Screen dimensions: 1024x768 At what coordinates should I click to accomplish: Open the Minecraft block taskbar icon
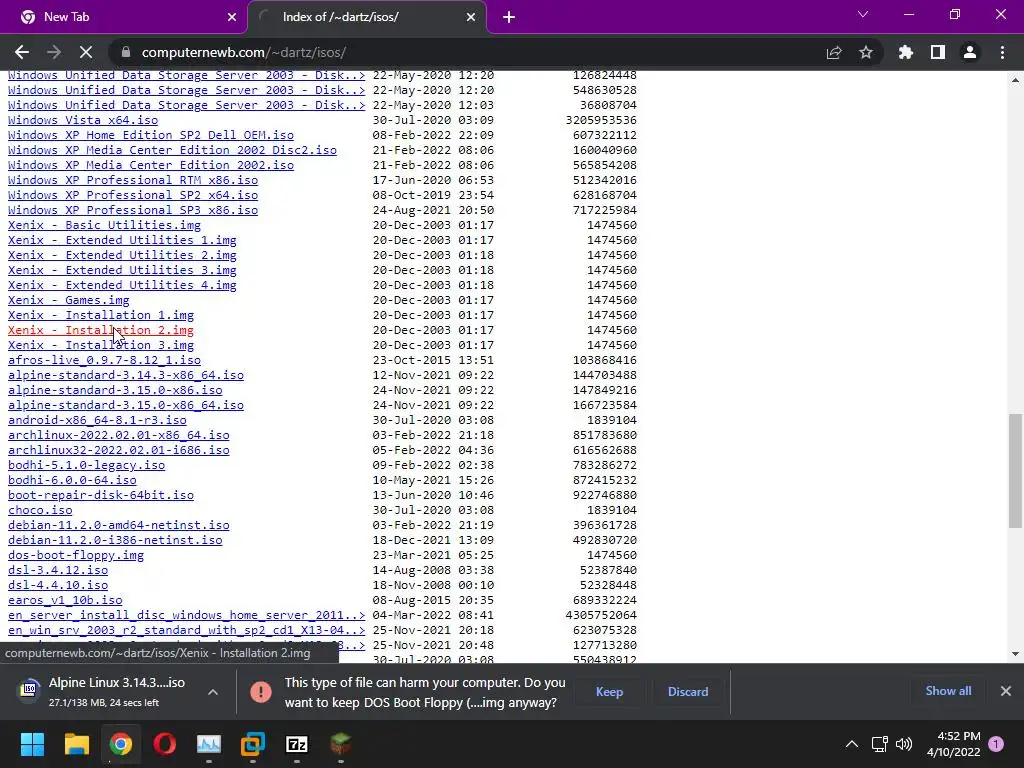pyautogui.click(x=340, y=744)
